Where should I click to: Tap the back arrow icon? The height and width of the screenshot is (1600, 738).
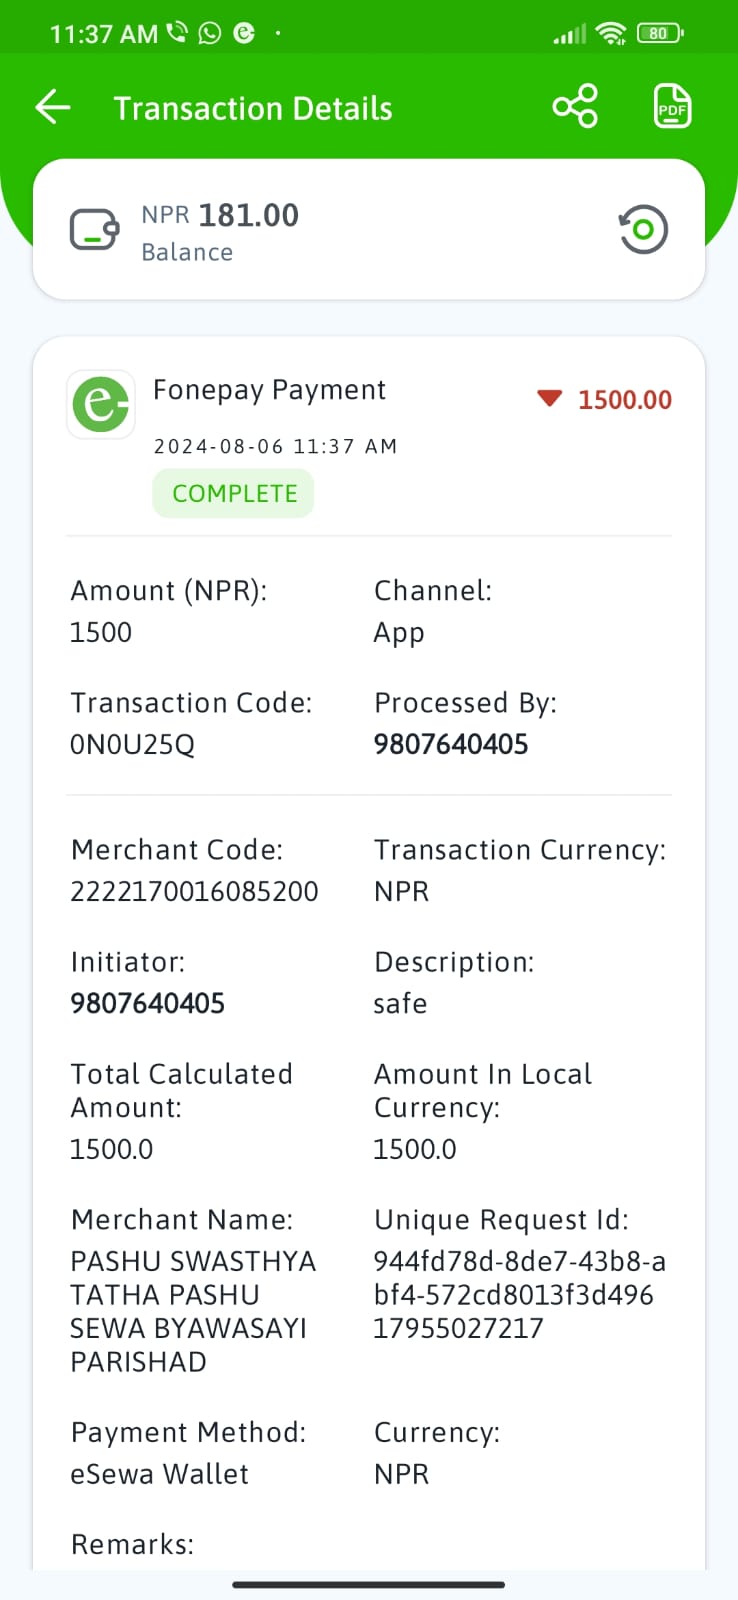click(52, 107)
